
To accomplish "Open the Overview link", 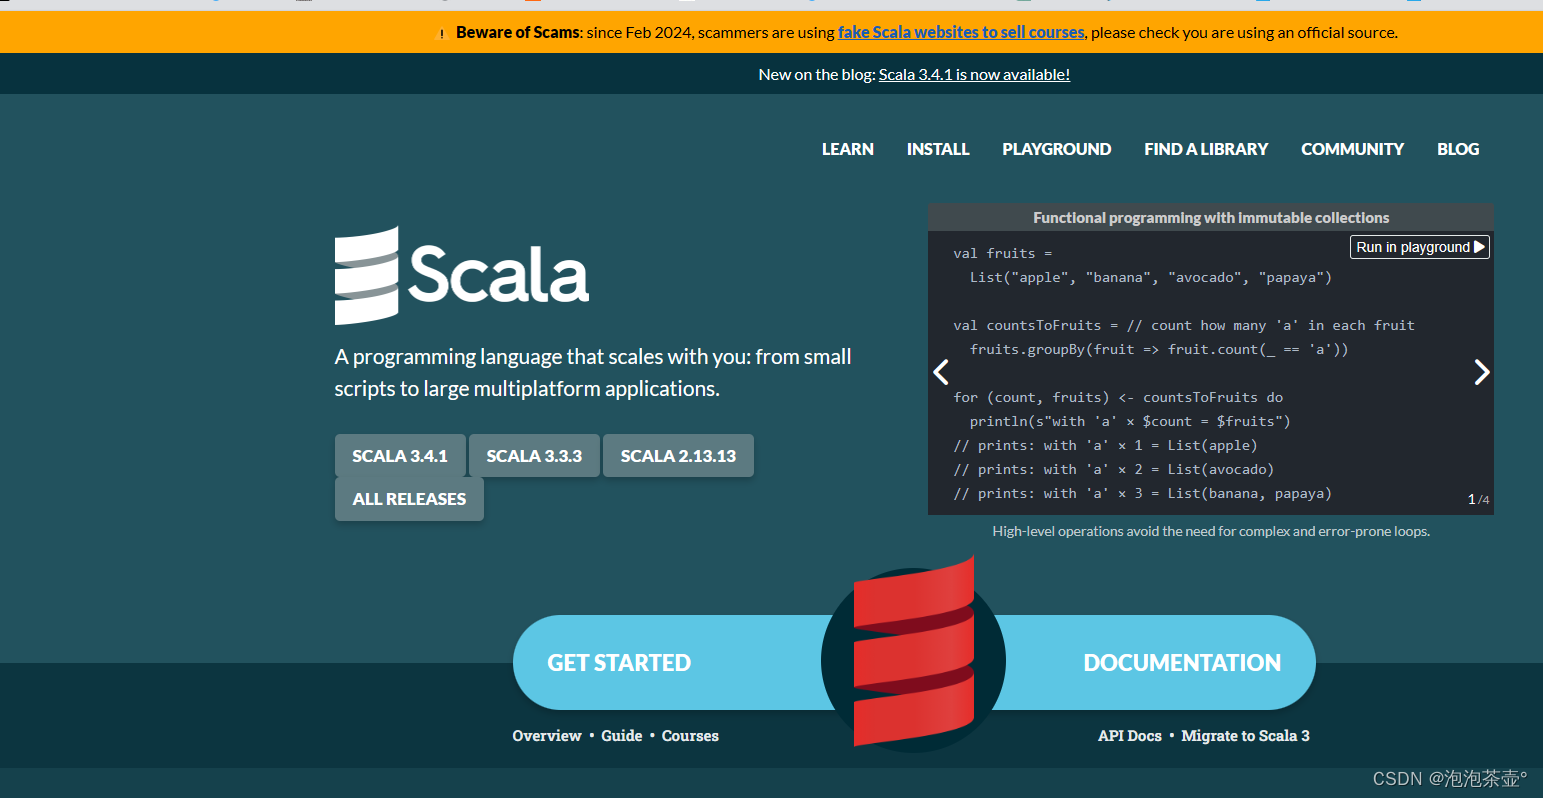I will coord(547,736).
